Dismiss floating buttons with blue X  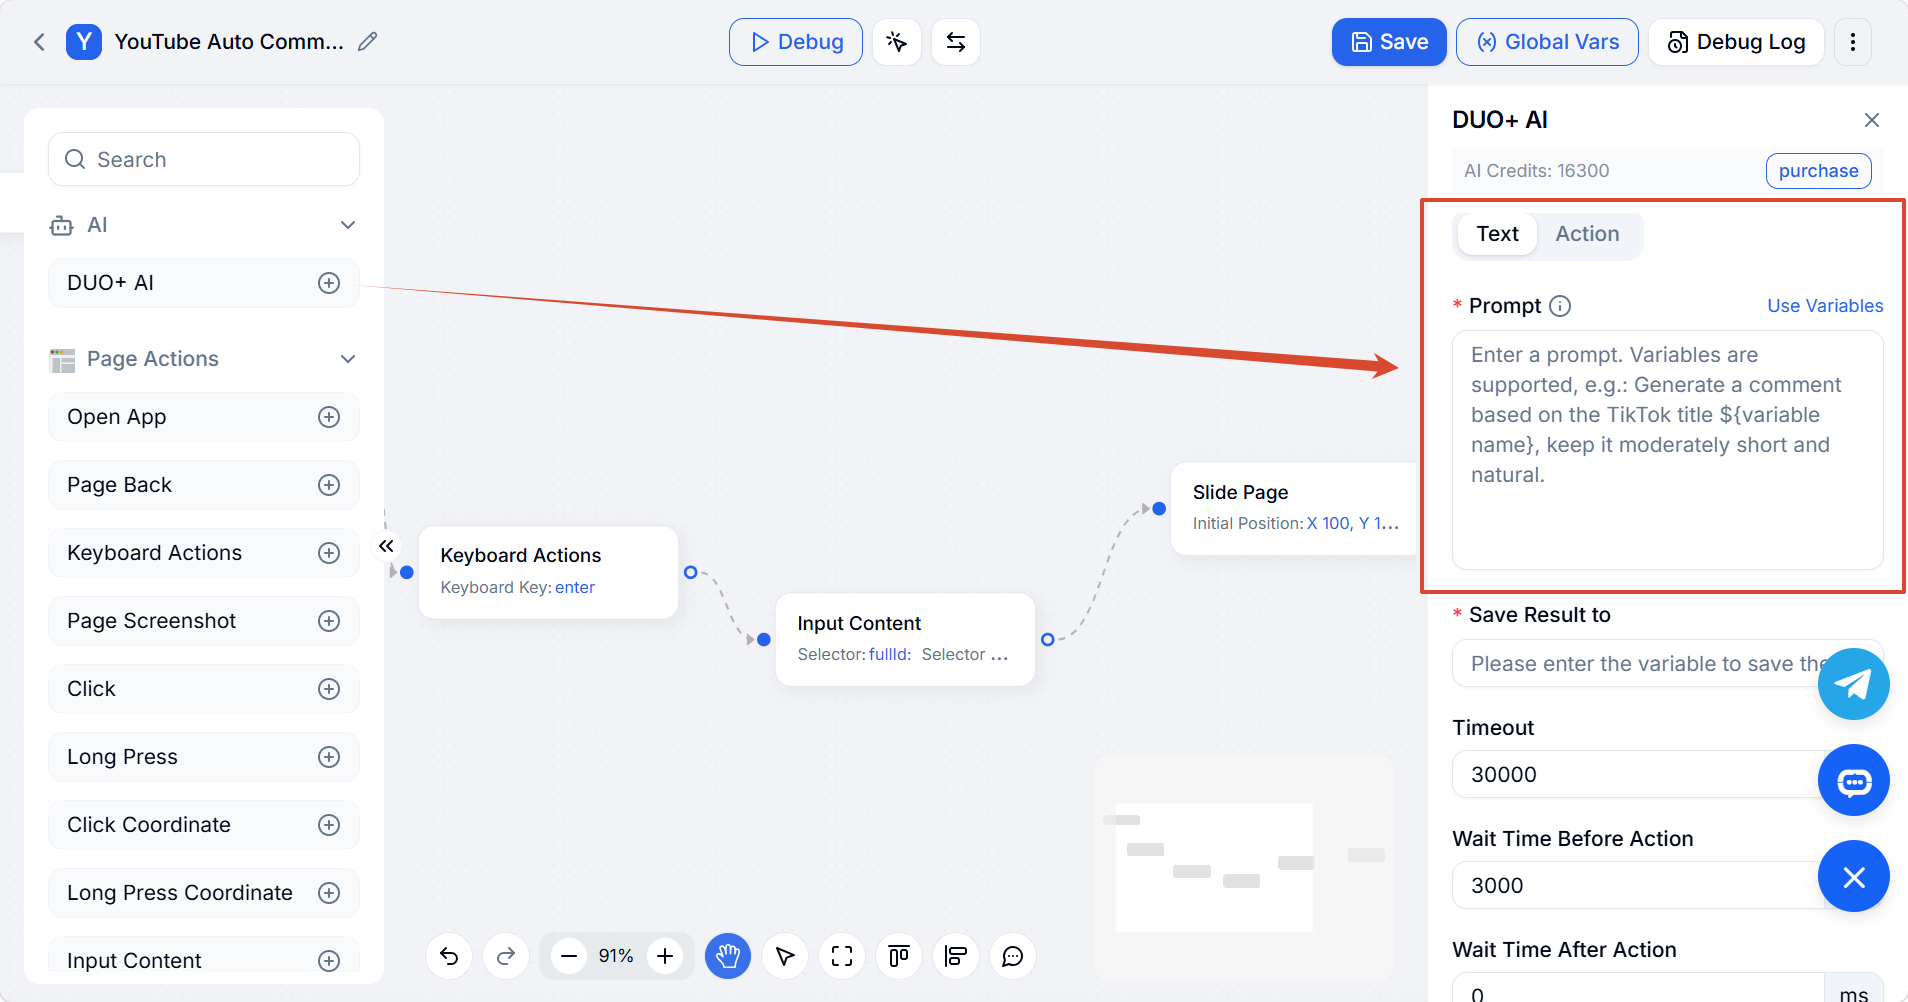pyautogui.click(x=1854, y=877)
